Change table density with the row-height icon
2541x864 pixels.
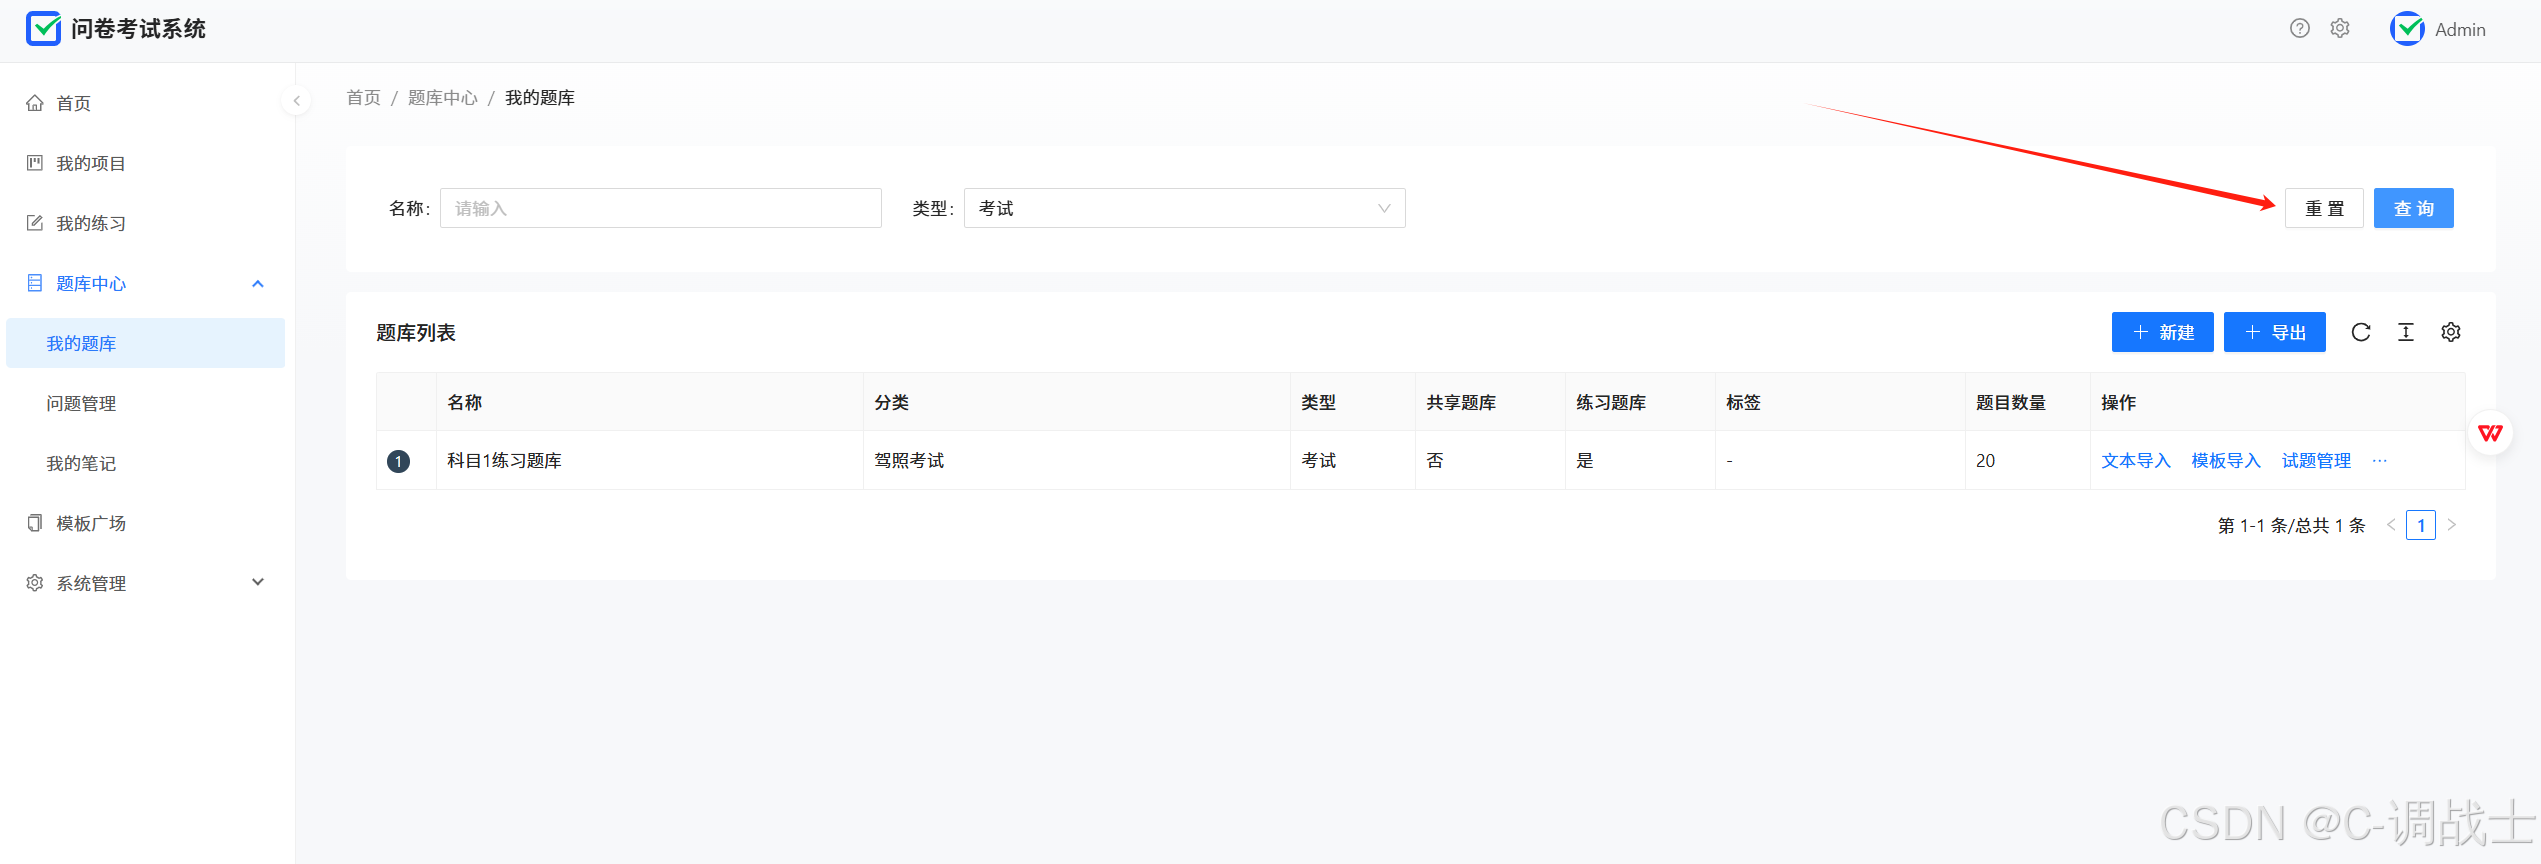point(2406,332)
